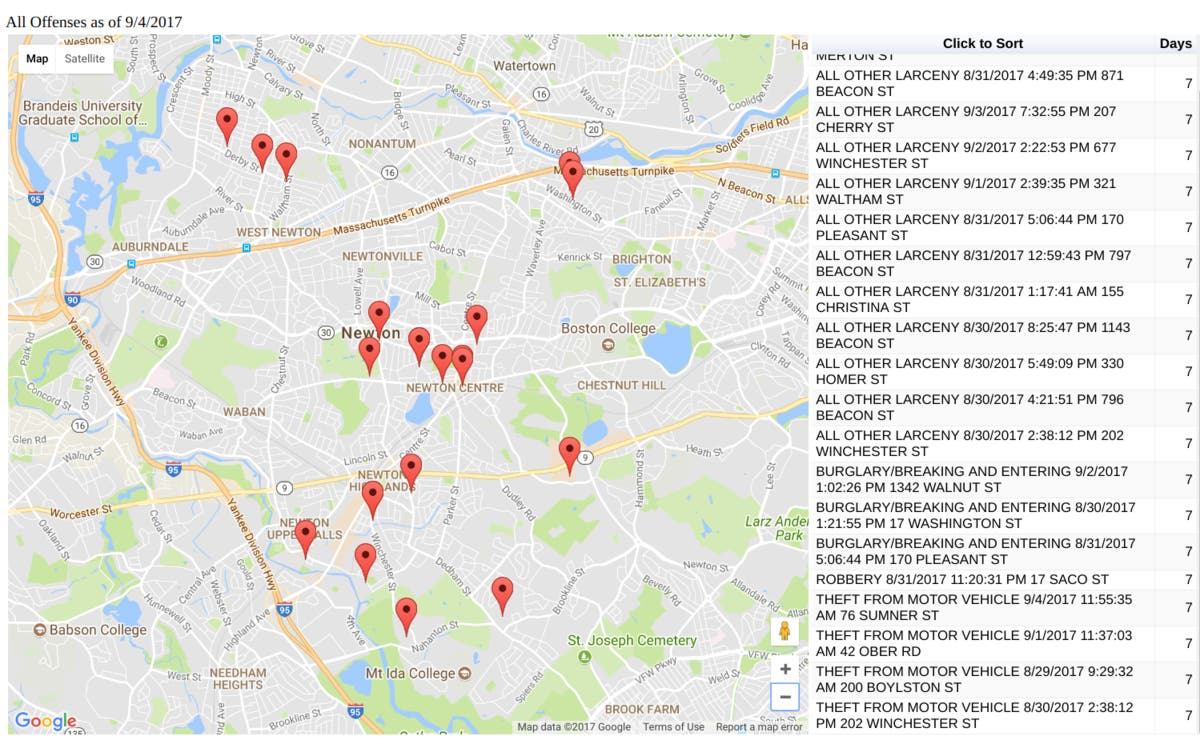Click the map pin on Route 9 near Chestnut Hill
The width and height of the screenshot is (1200, 744).
point(569,455)
